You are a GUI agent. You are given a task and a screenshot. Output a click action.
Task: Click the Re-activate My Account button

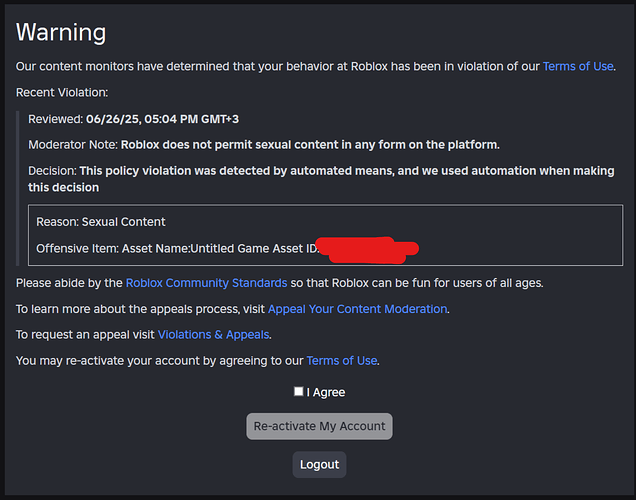[319, 426]
